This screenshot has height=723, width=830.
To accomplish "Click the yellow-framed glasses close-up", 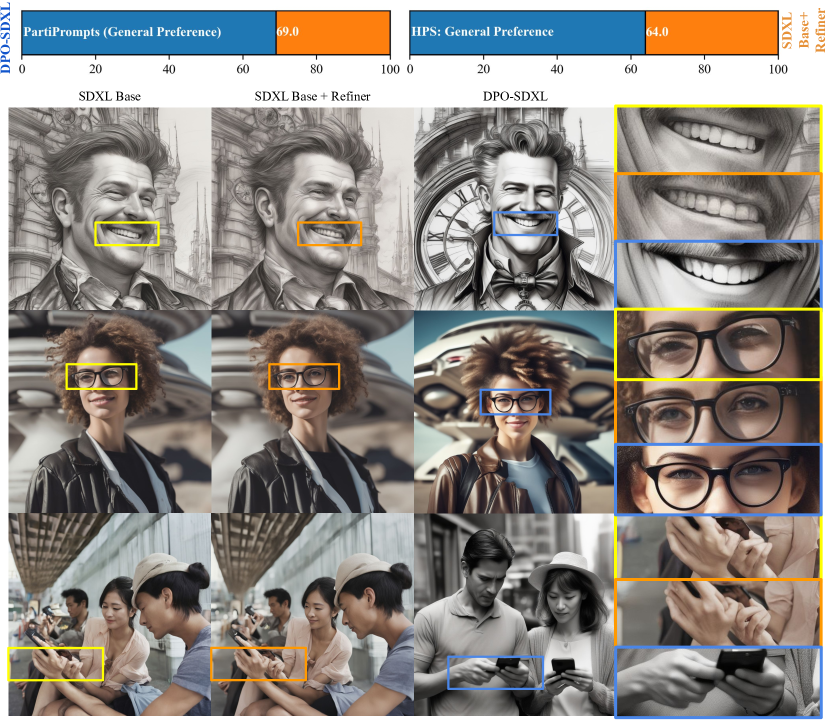I will (718, 345).
